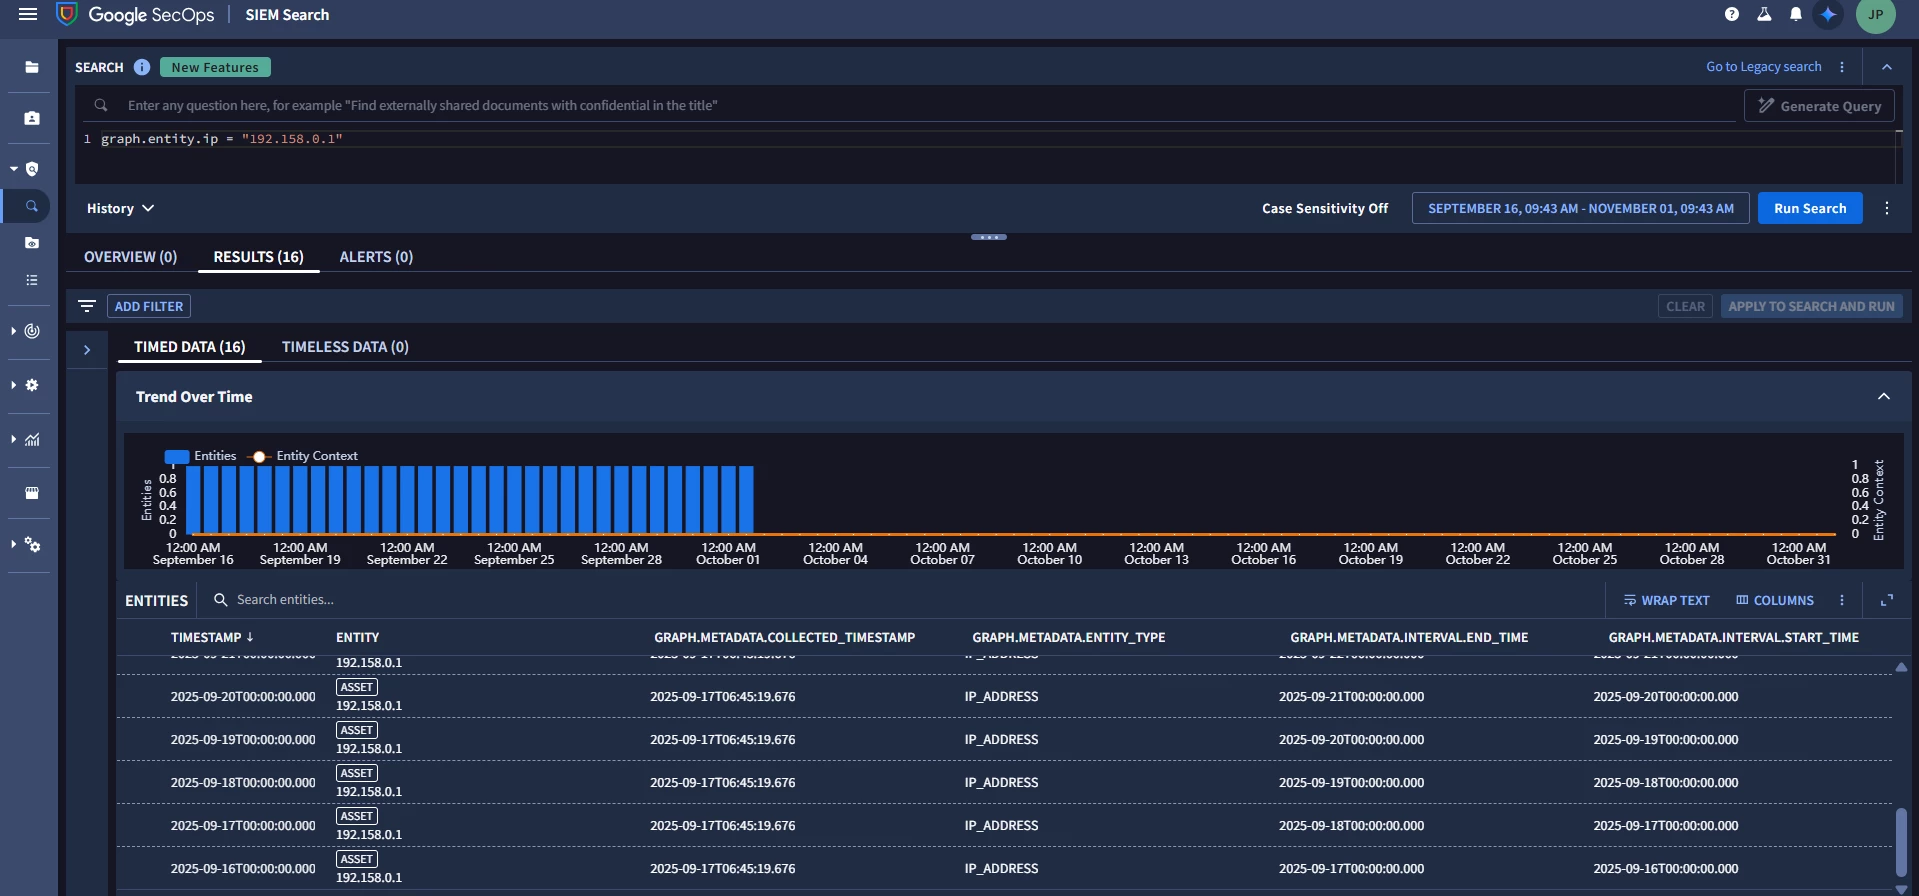Screen dimensions: 1919x896
Task: Open the notifications bell
Action: coord(1796,14)
